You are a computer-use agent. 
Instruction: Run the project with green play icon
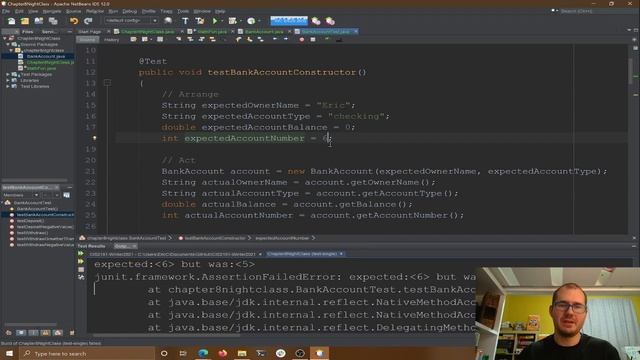pyautogui.click(x=215, y=21)
